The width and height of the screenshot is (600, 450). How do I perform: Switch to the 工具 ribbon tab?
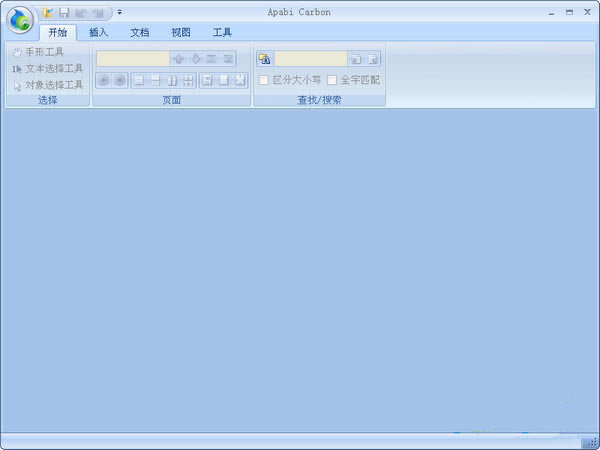(x=221, y=32)
